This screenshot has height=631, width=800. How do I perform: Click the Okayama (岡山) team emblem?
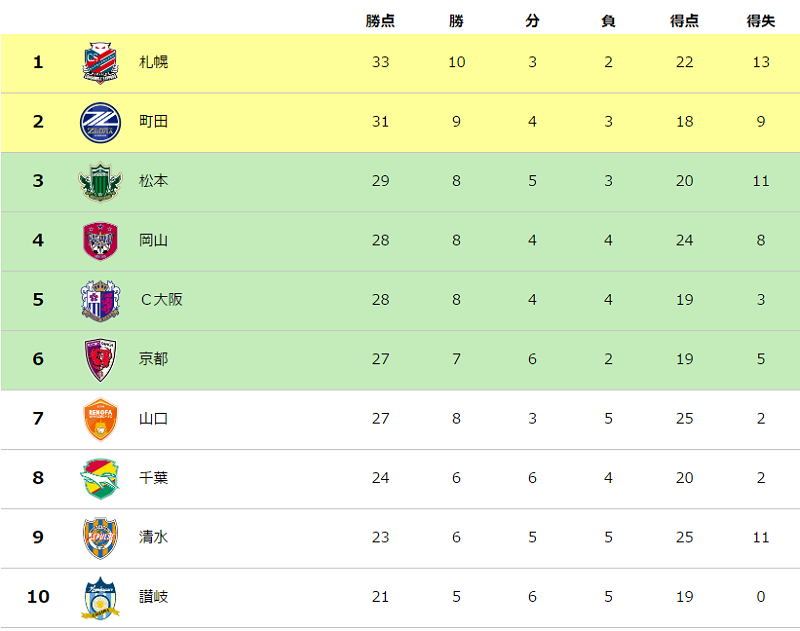coord(100,241)
